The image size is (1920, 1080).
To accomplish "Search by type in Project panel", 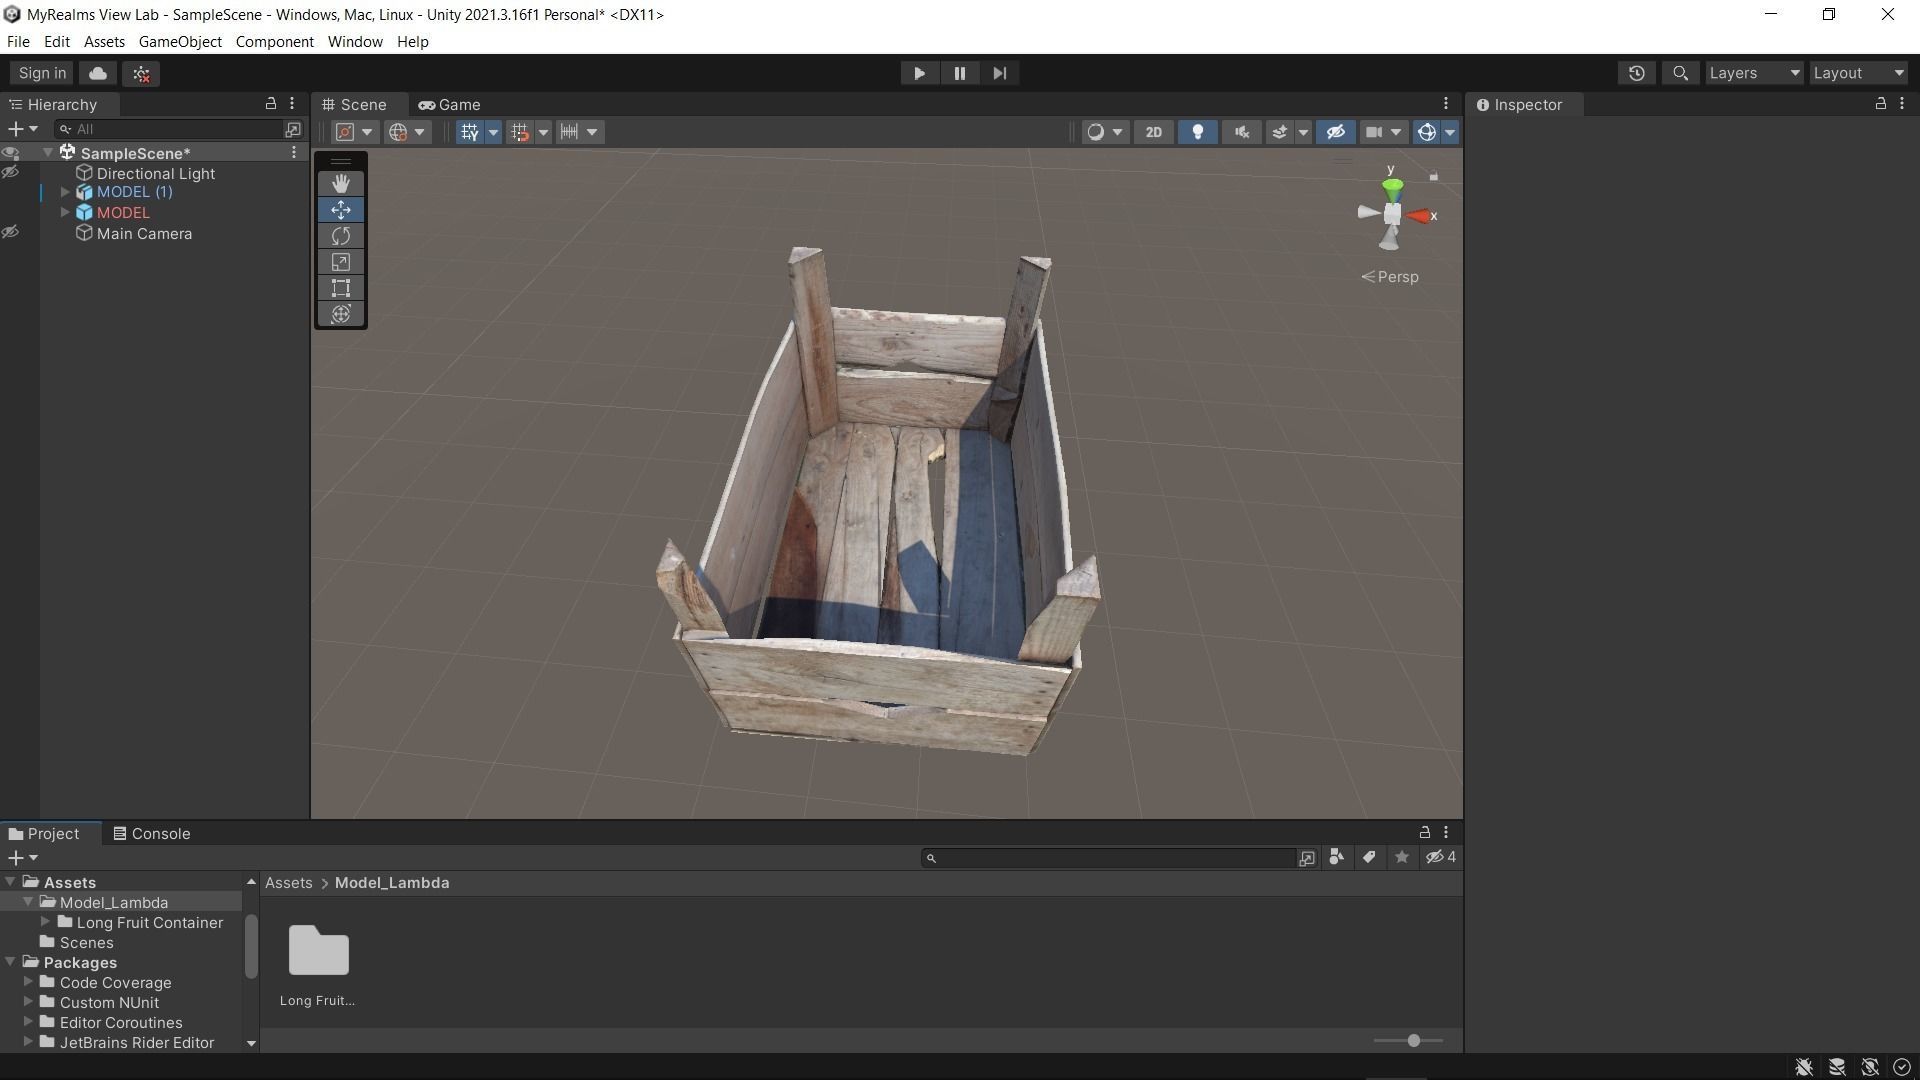I will (x=1336, y=857).
